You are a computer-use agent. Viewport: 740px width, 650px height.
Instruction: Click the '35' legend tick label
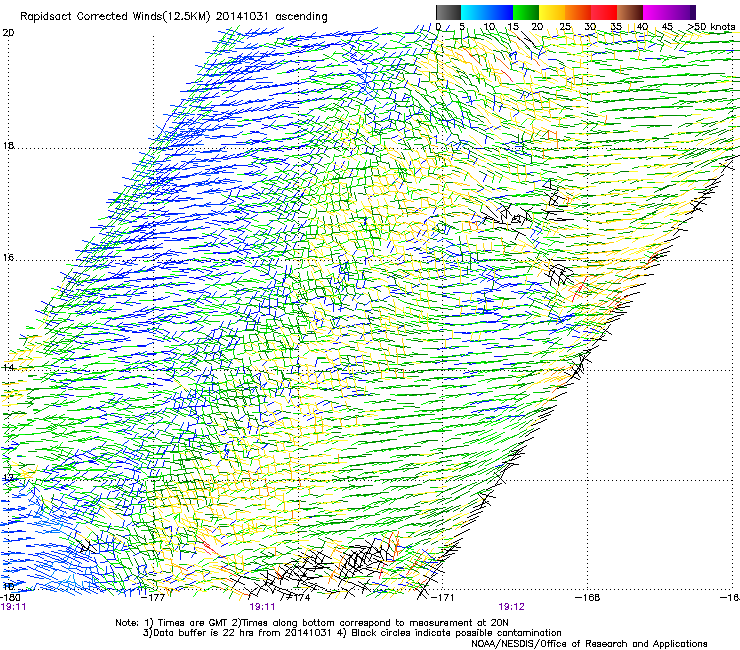pyautogui.click(x=616, y=27)
